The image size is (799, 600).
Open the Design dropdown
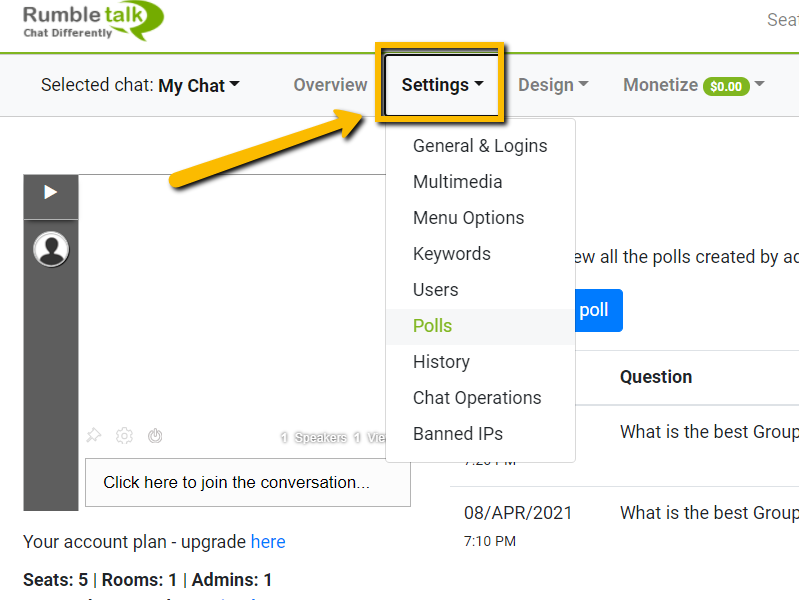553,85
